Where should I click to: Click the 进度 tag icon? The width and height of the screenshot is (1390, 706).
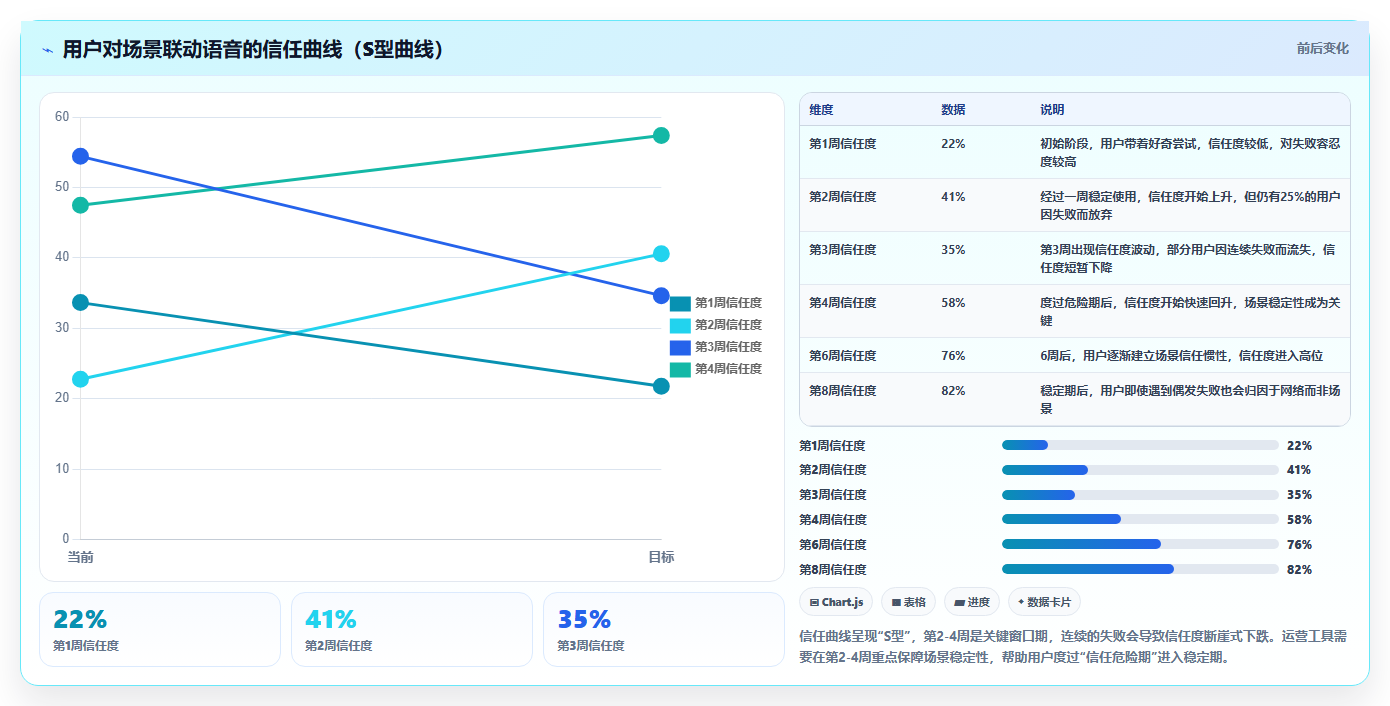[x=959, y=602]
